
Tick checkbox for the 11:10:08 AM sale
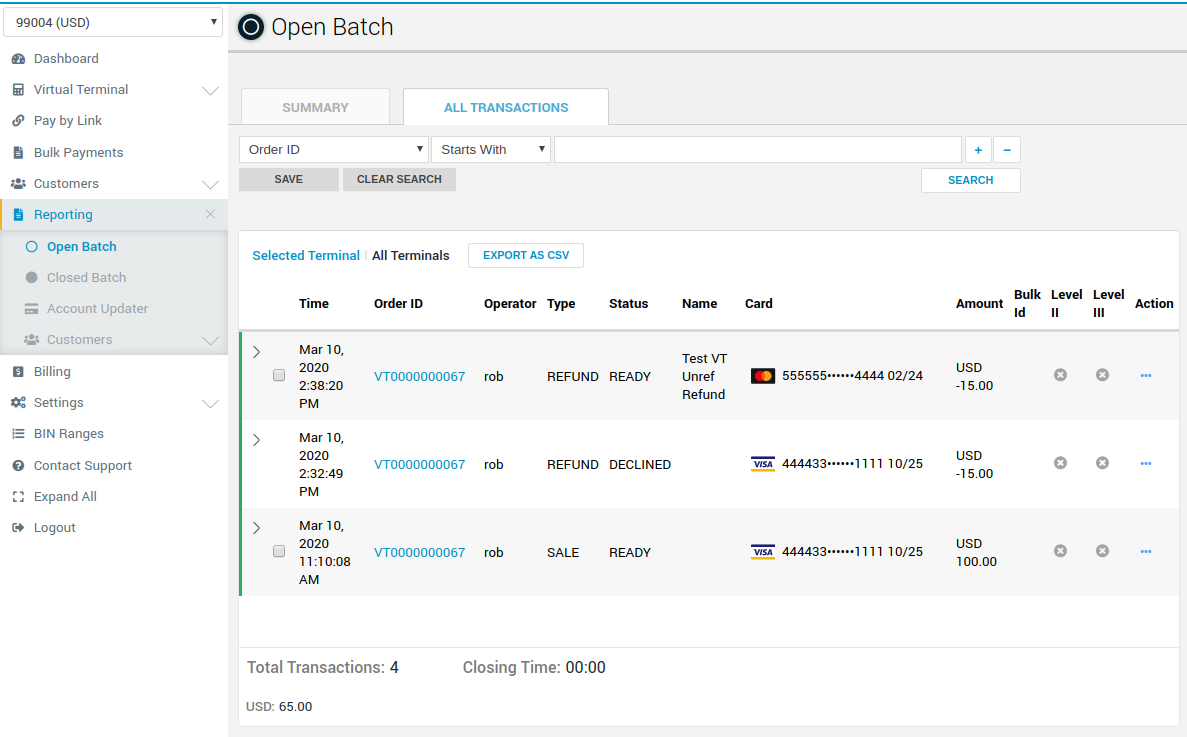pyautogui.click(x=279, y=551)
